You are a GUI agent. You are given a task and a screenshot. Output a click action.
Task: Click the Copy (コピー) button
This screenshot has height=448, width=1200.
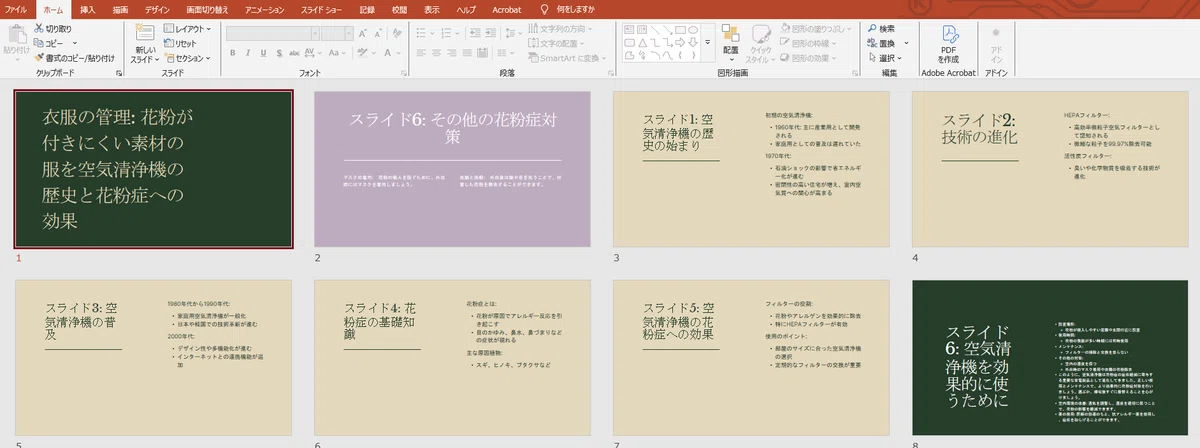click(48, 44)
